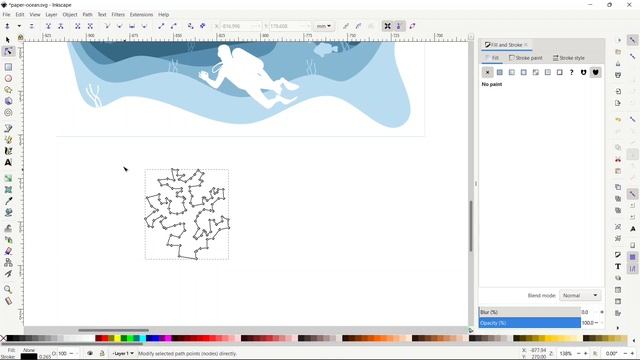Choose Pattern fill option
The image size is (640, 360).
coord(548,72)
